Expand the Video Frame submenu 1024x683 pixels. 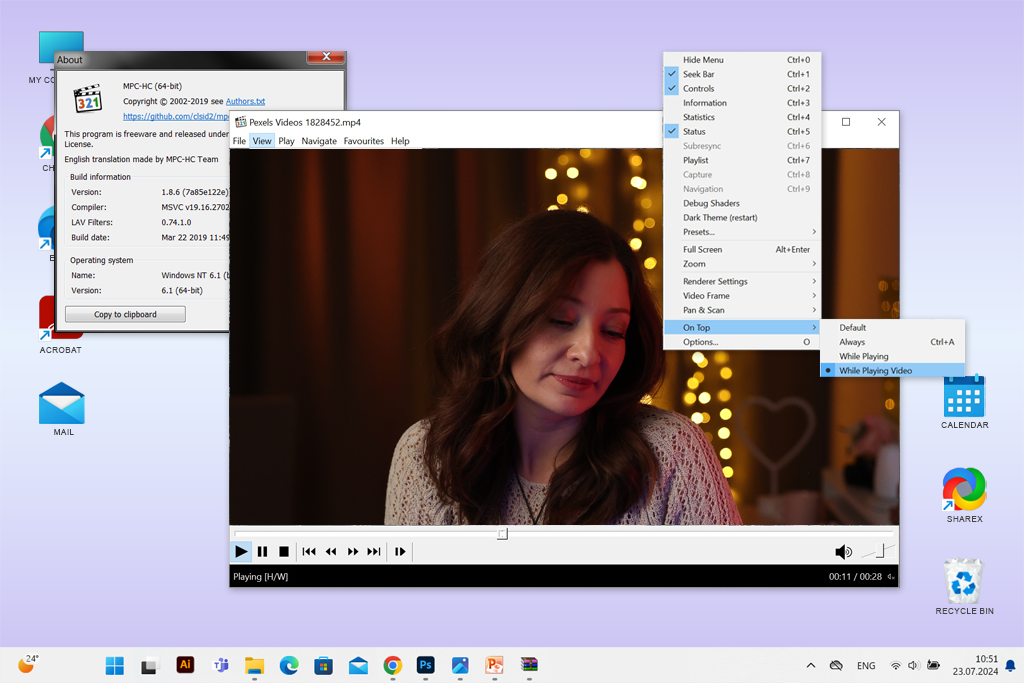pyautogui.click(x=742, y=295)
